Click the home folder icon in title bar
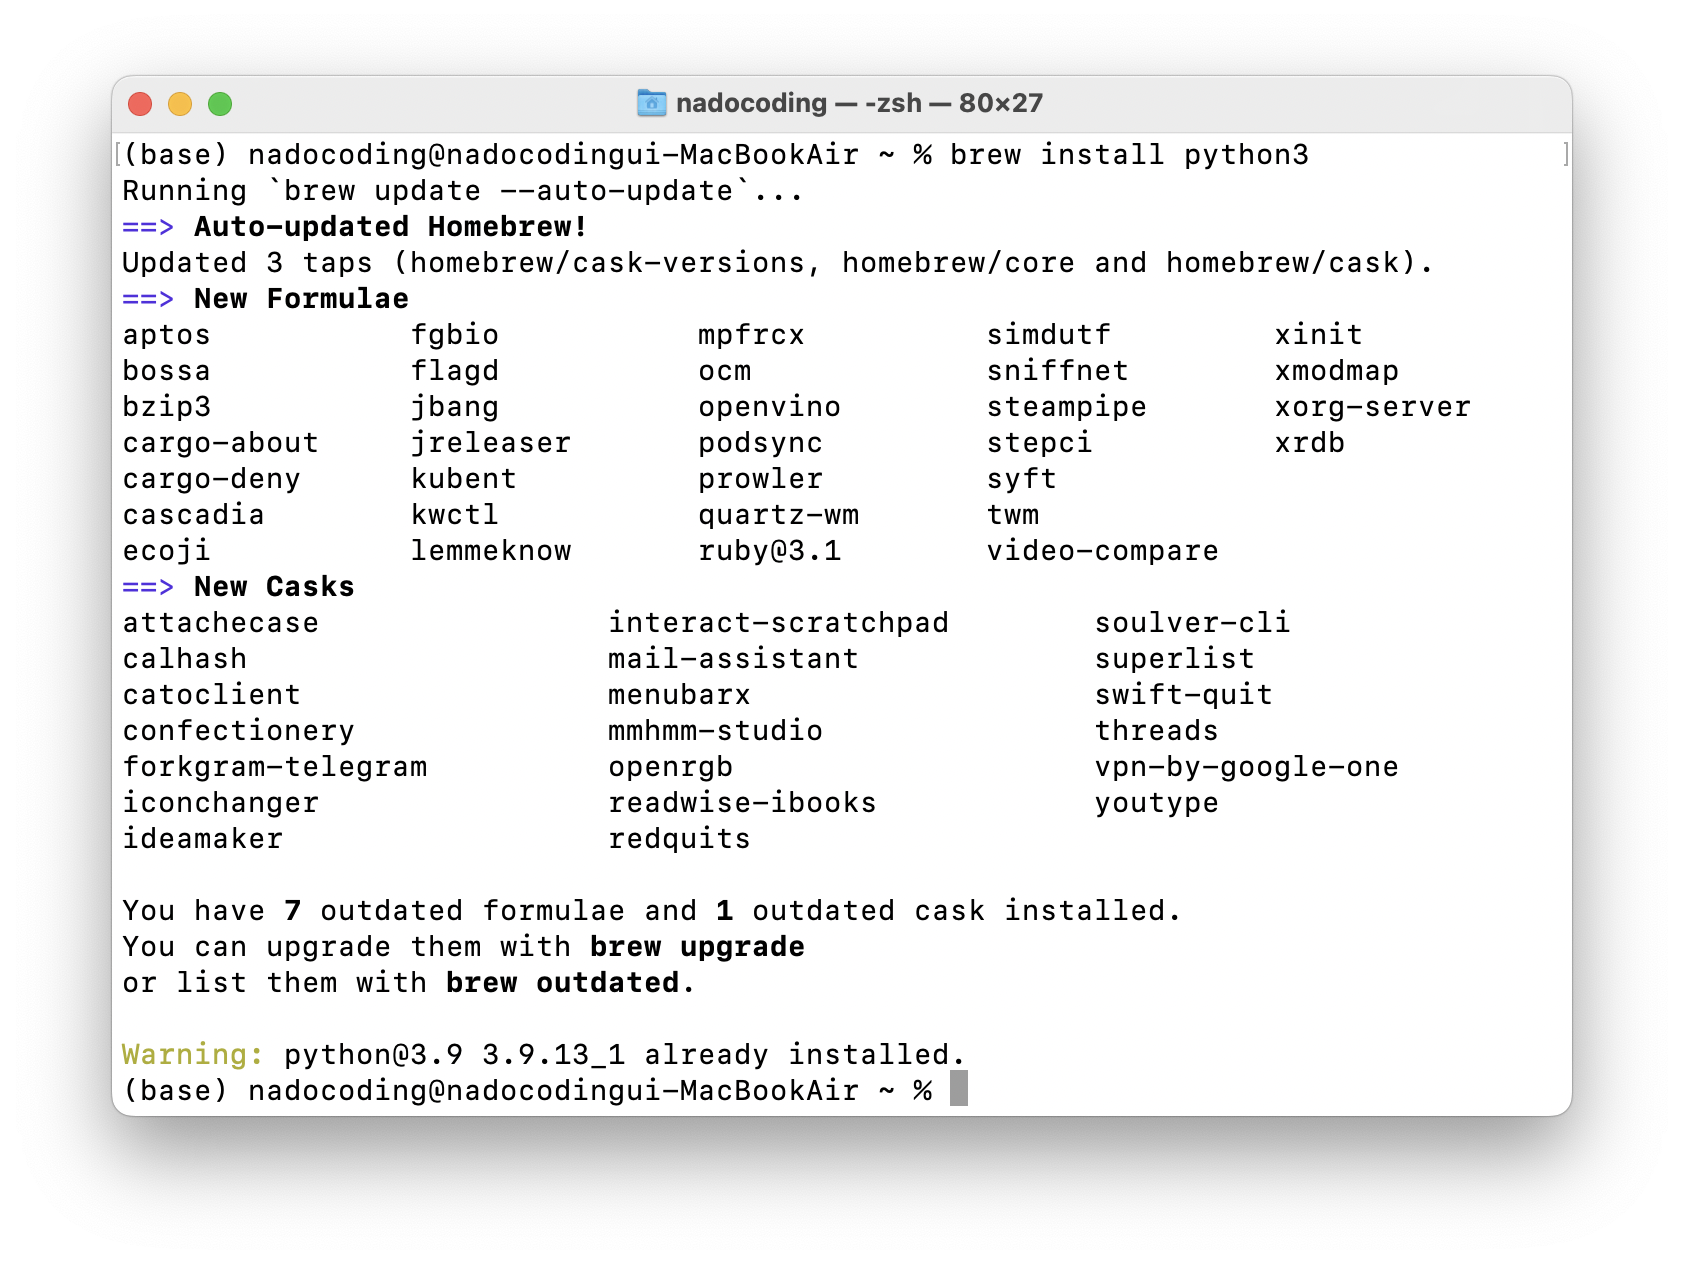 pos(651,103)
